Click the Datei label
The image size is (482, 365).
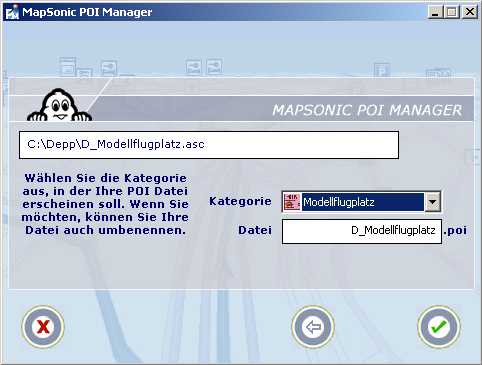(x=255, y=230)
